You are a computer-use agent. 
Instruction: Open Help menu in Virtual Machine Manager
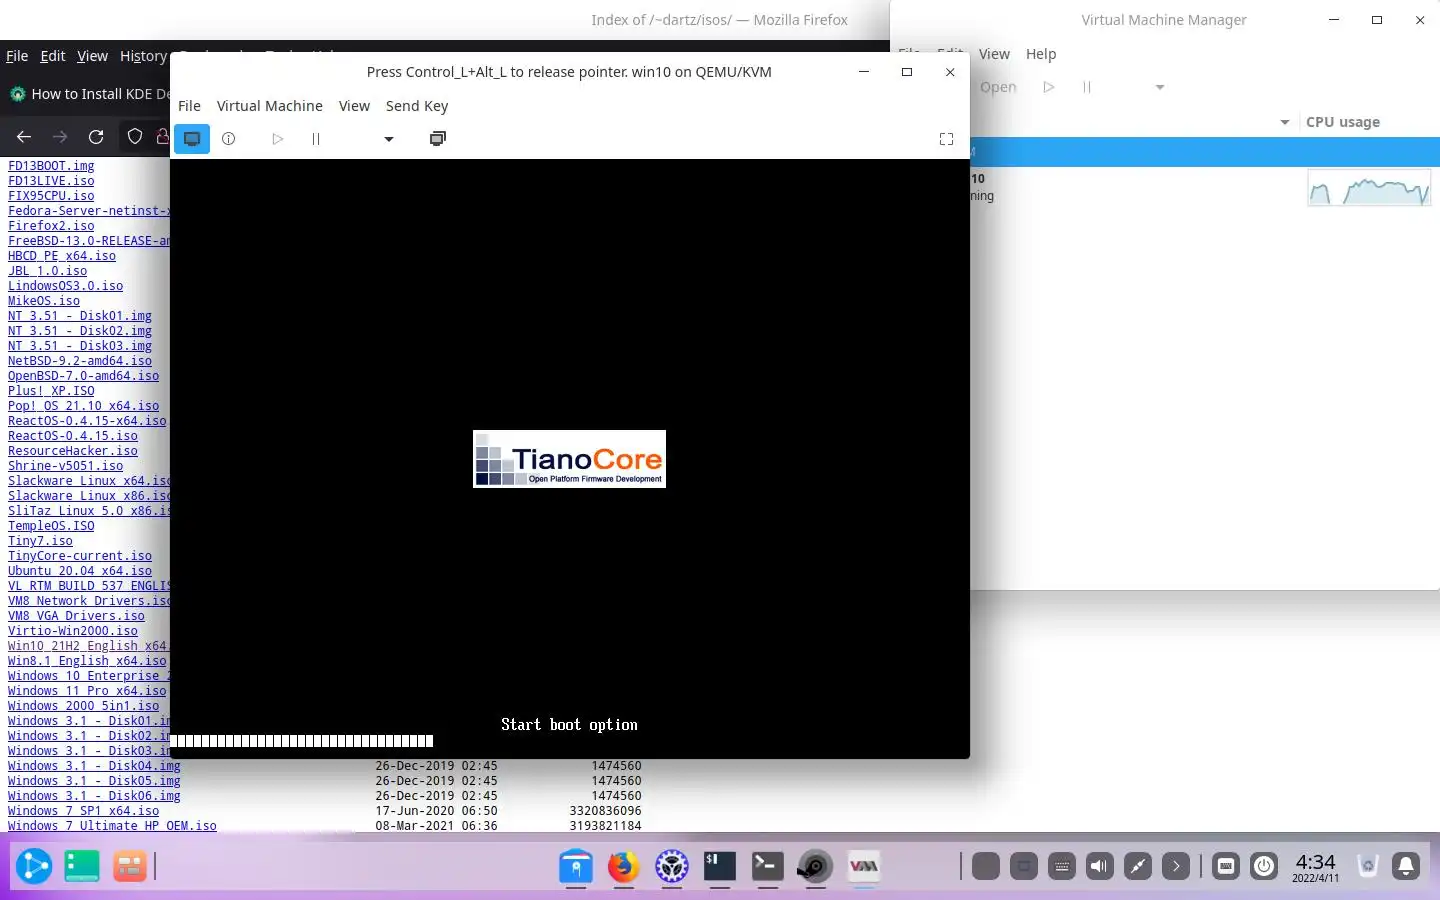coord(1041,54)
